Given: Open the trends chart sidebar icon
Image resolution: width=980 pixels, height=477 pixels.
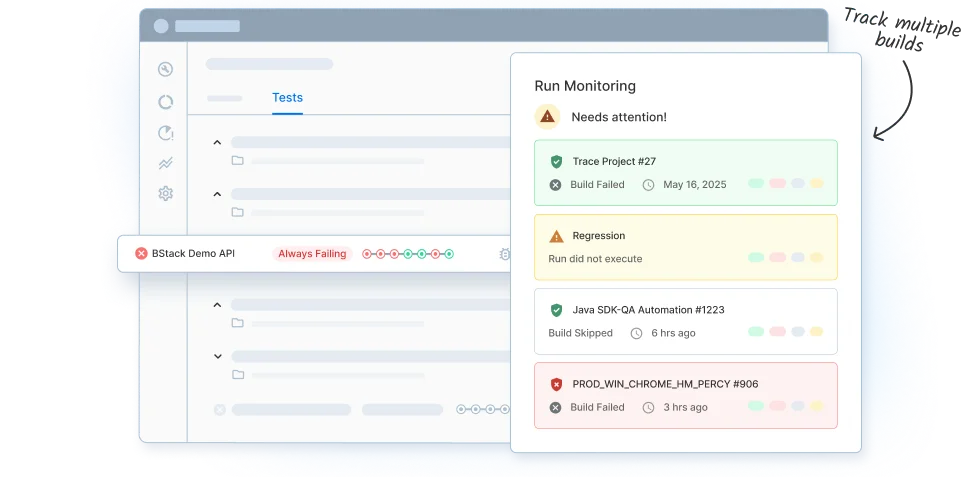Looking at the screenshot, I should point(166,163).
